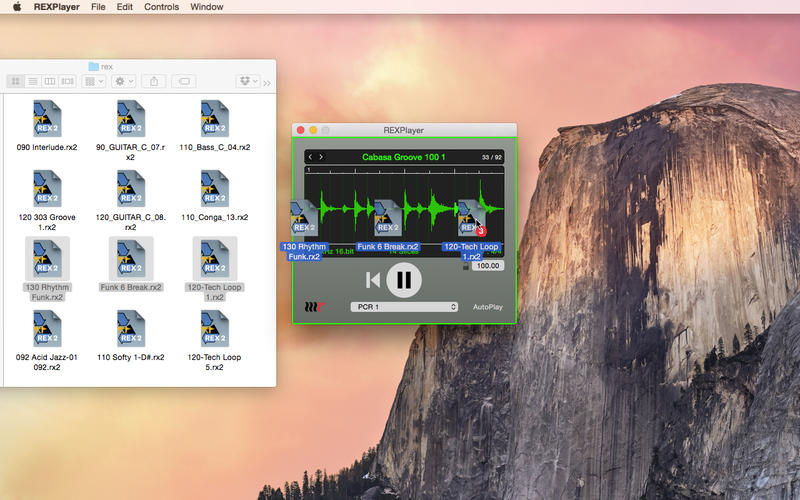Screen dimensions: 800x500
Task: Click the waveform ruler at bar 1
Action: pyautogui.click(x=308, y=170)
